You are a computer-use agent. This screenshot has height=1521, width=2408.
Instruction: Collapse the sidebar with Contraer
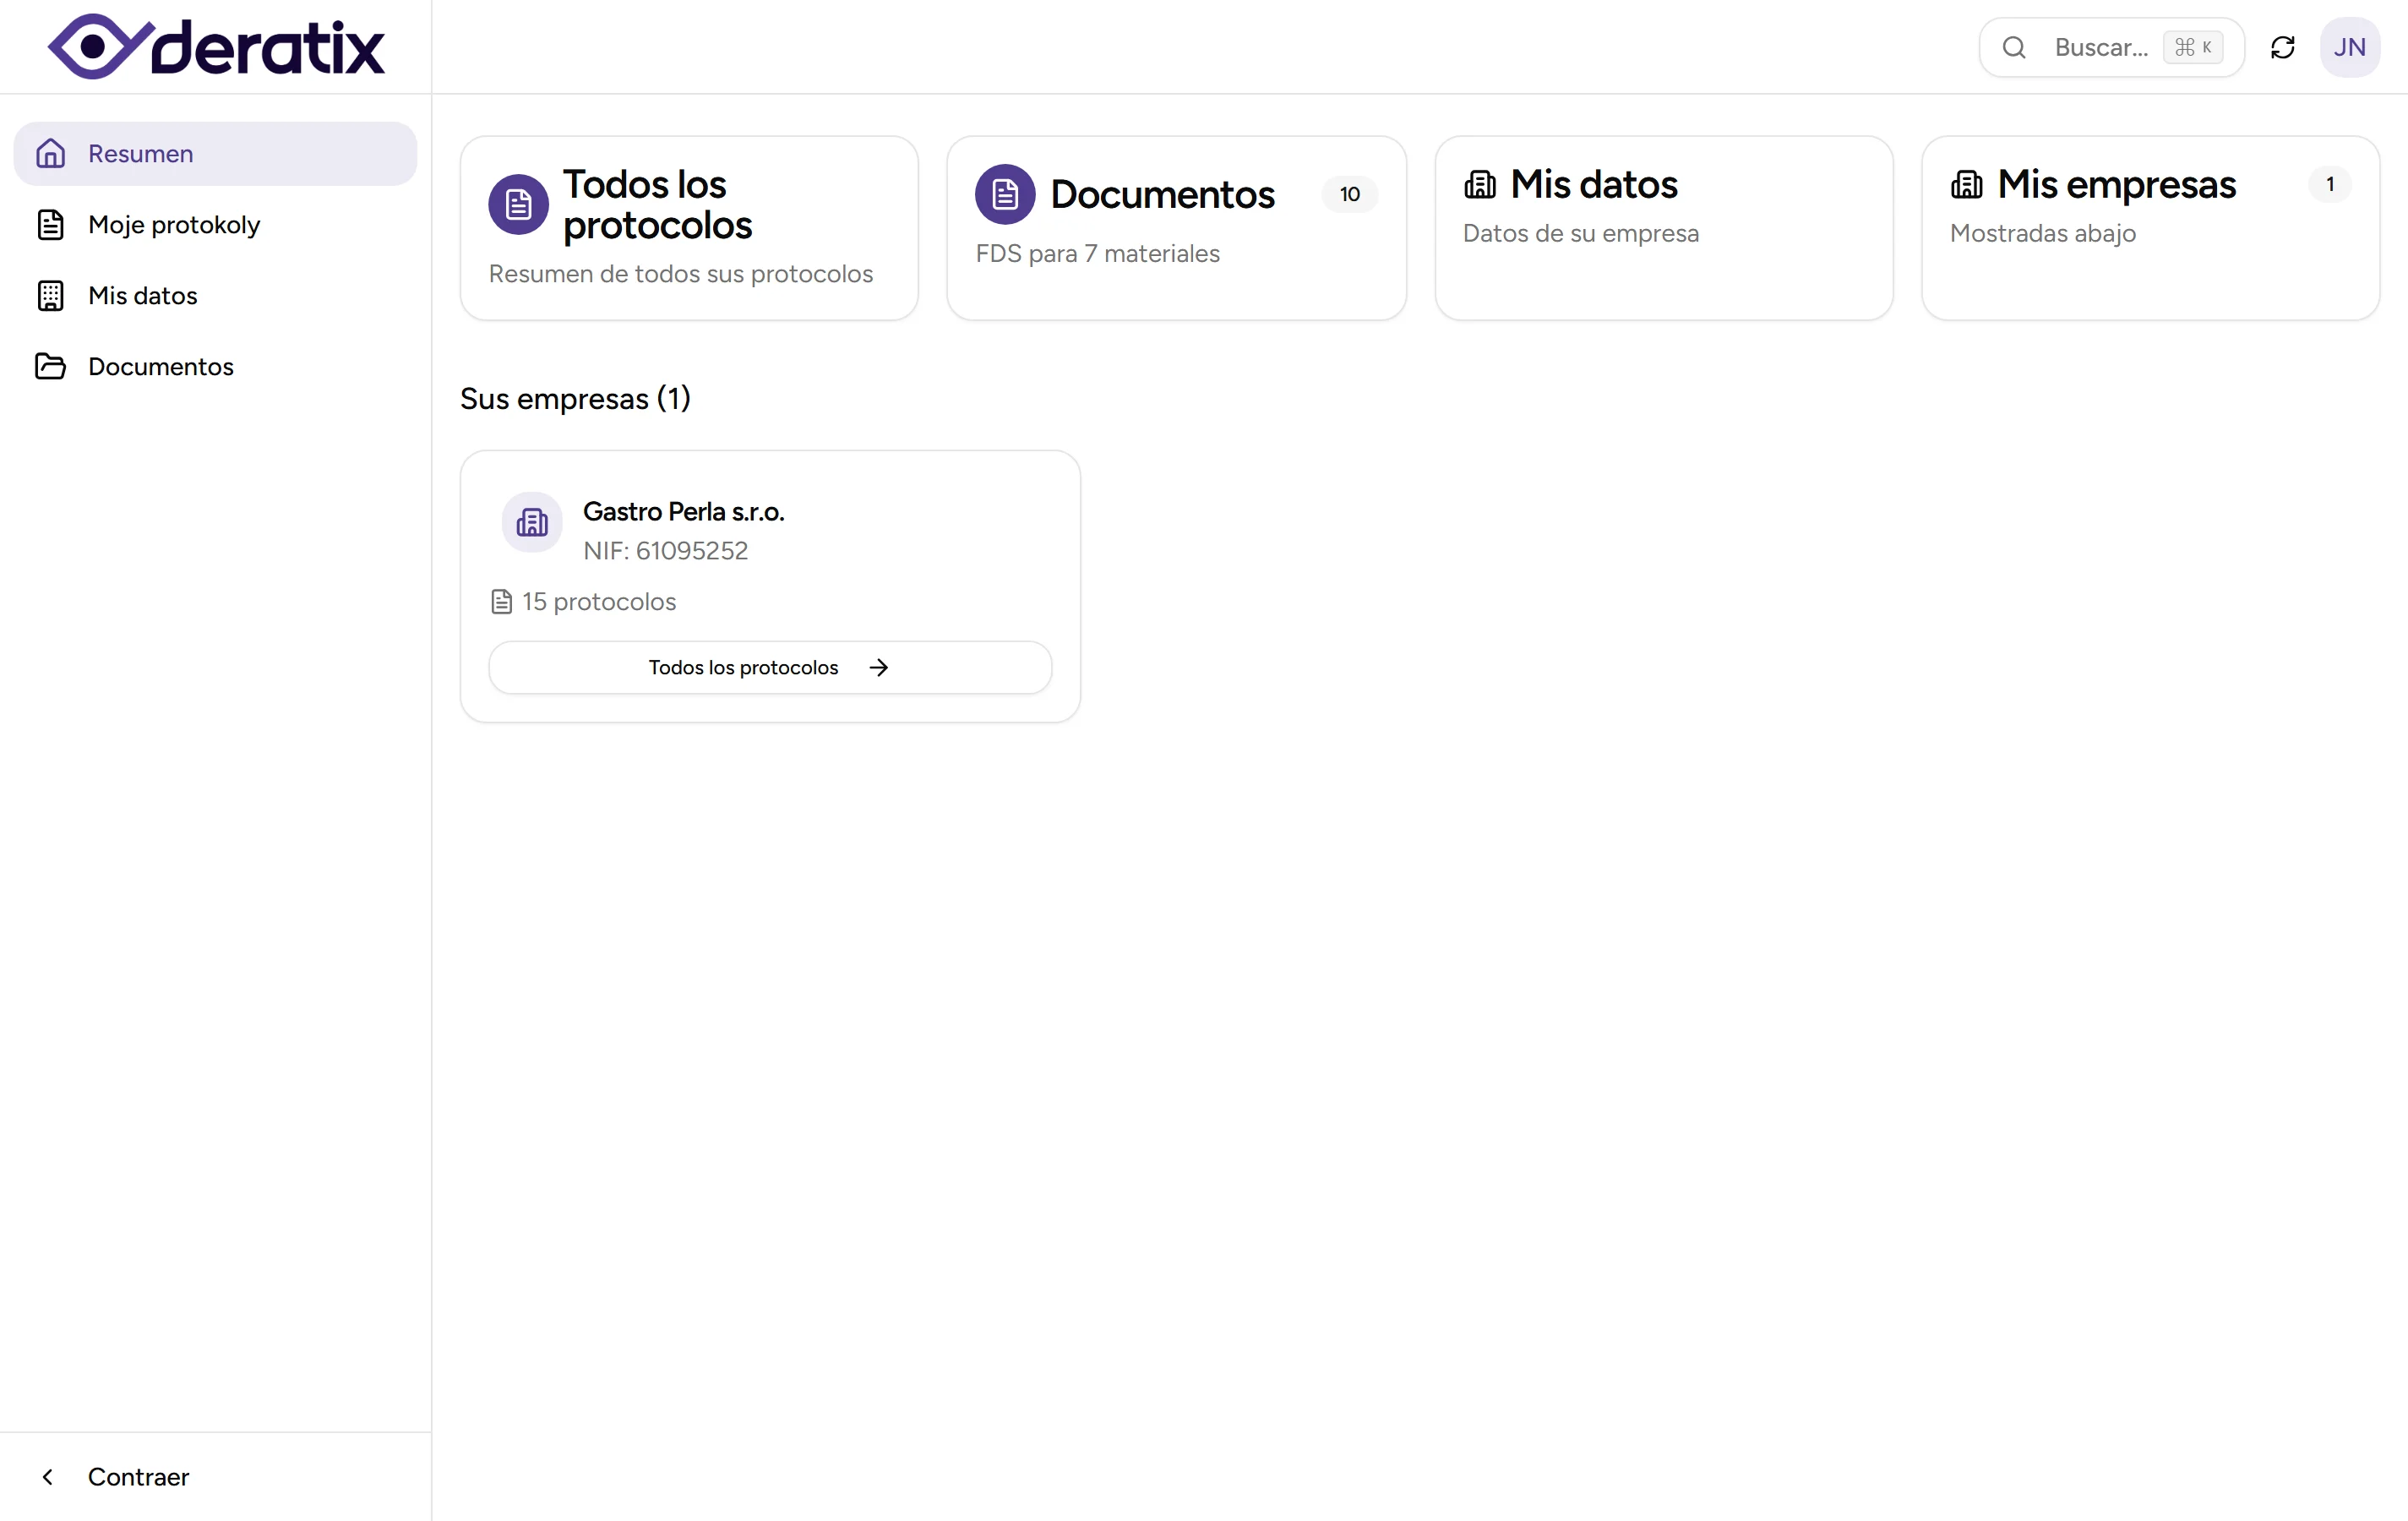(x=139, y=1477)
